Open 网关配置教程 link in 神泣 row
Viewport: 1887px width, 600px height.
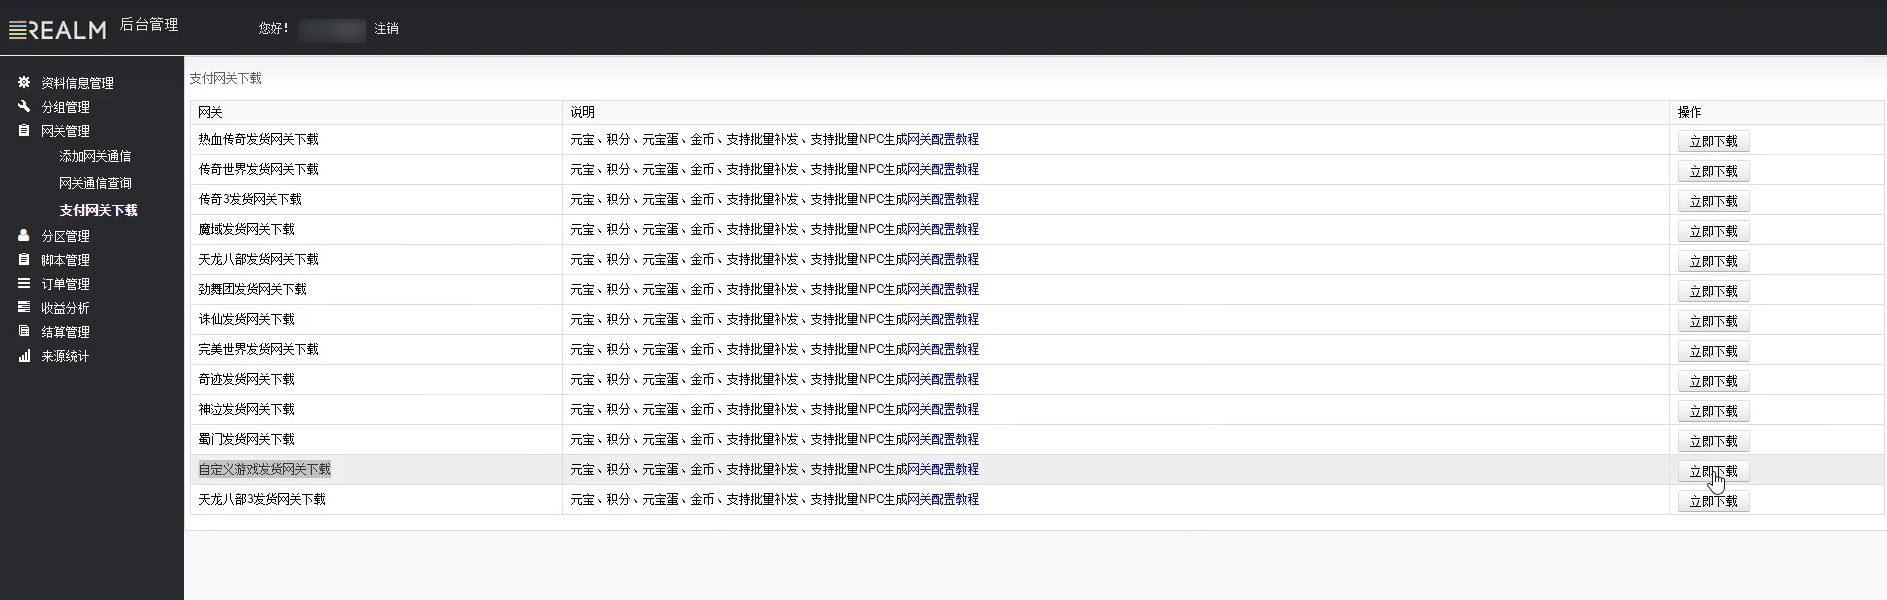click(x=943, y=409)
